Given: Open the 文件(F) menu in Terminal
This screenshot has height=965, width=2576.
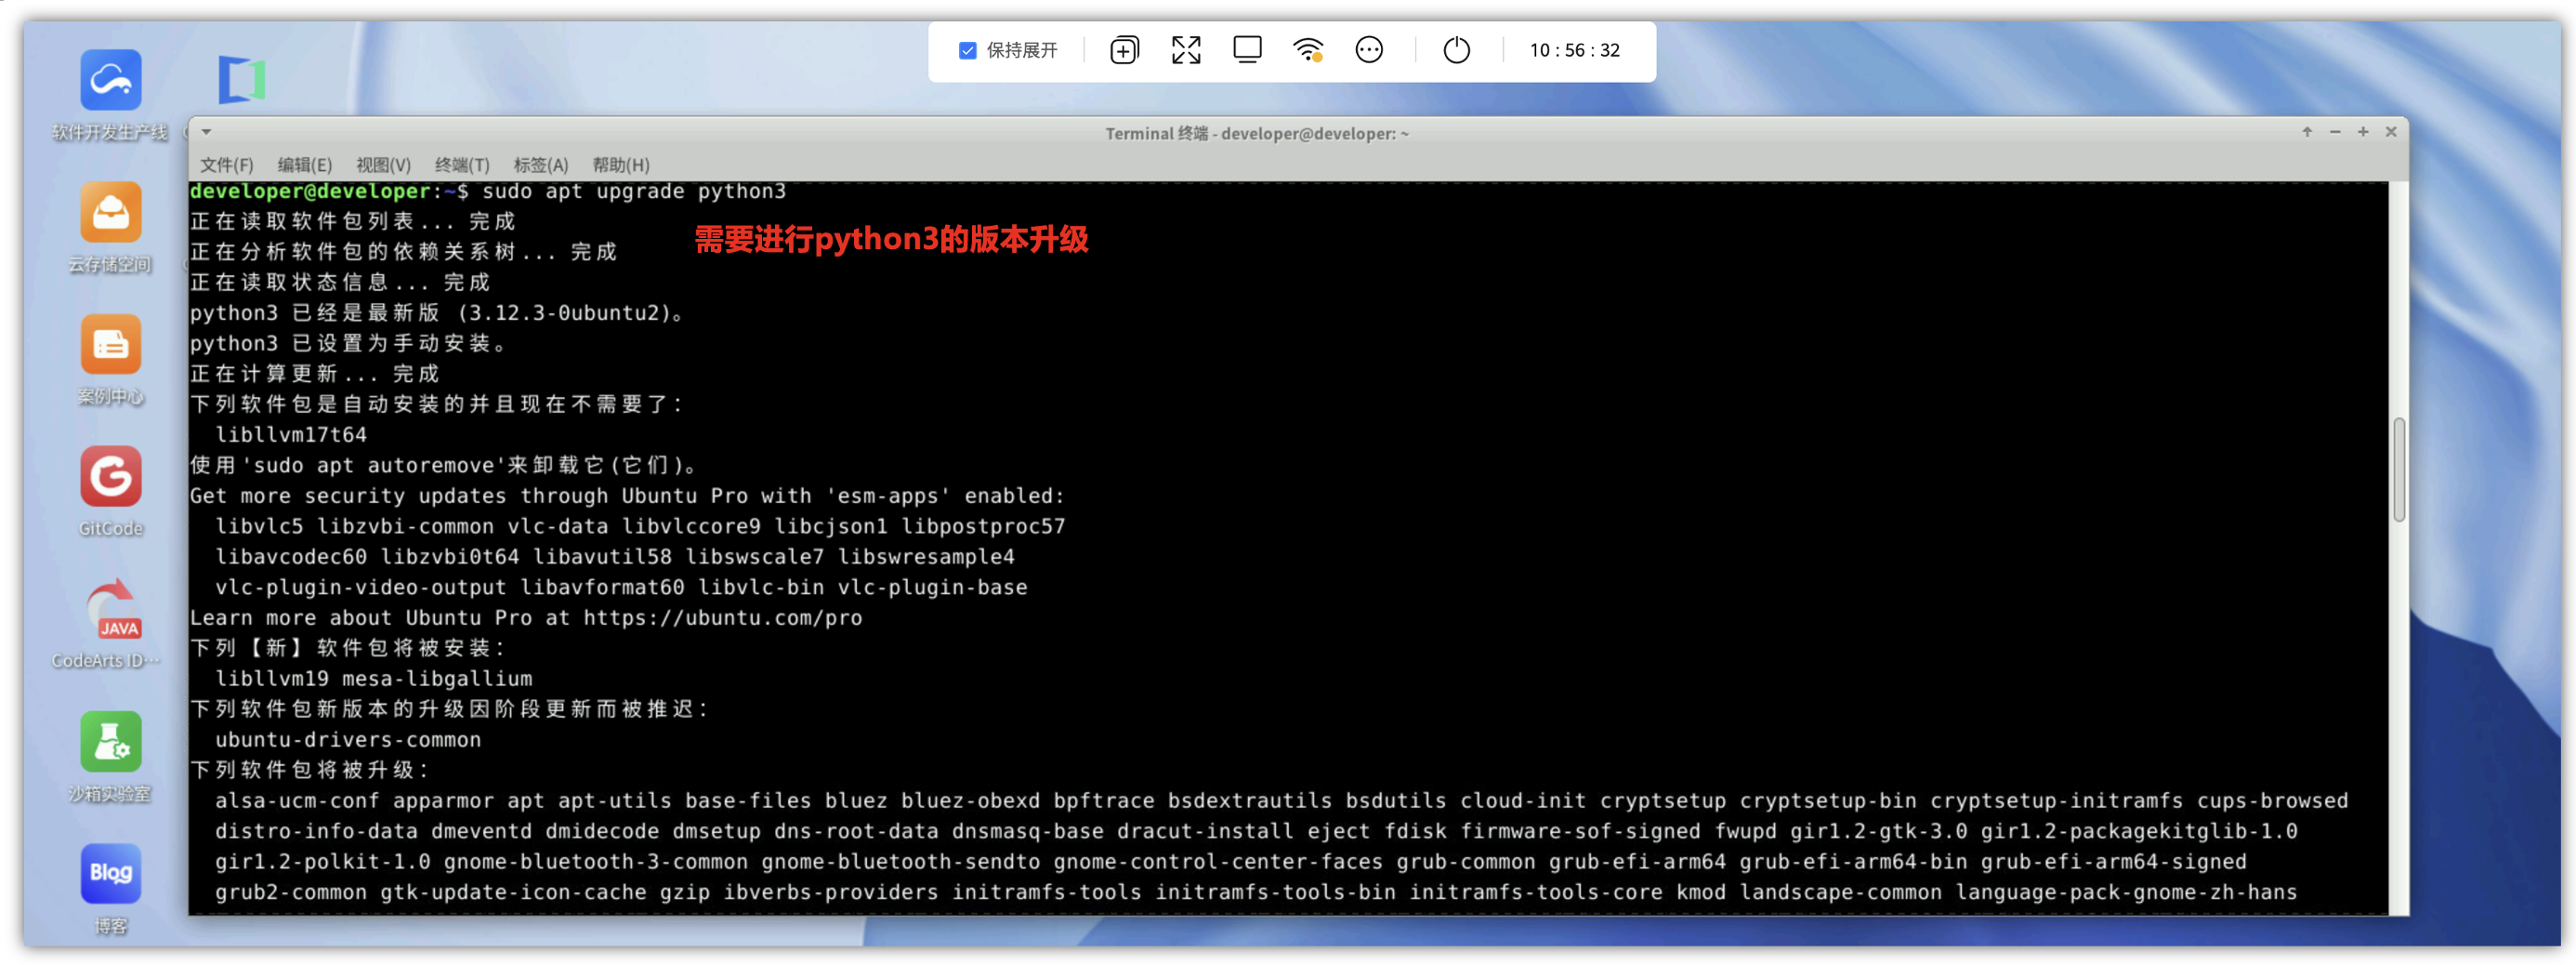Looking at the screenshot, I should point(226,165).
